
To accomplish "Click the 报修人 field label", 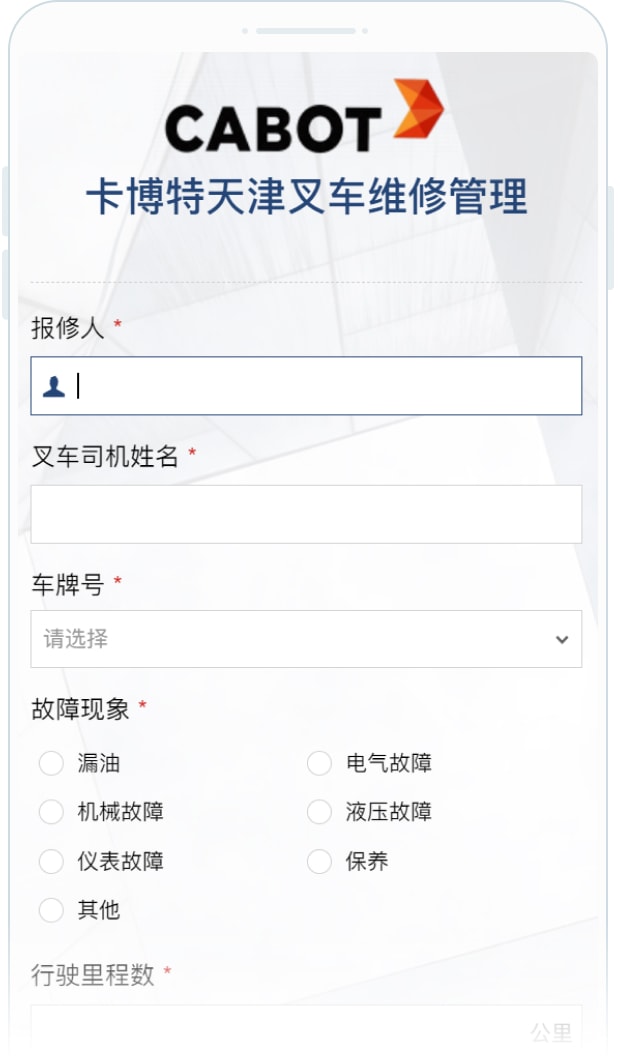I will (x=67, y=328).
